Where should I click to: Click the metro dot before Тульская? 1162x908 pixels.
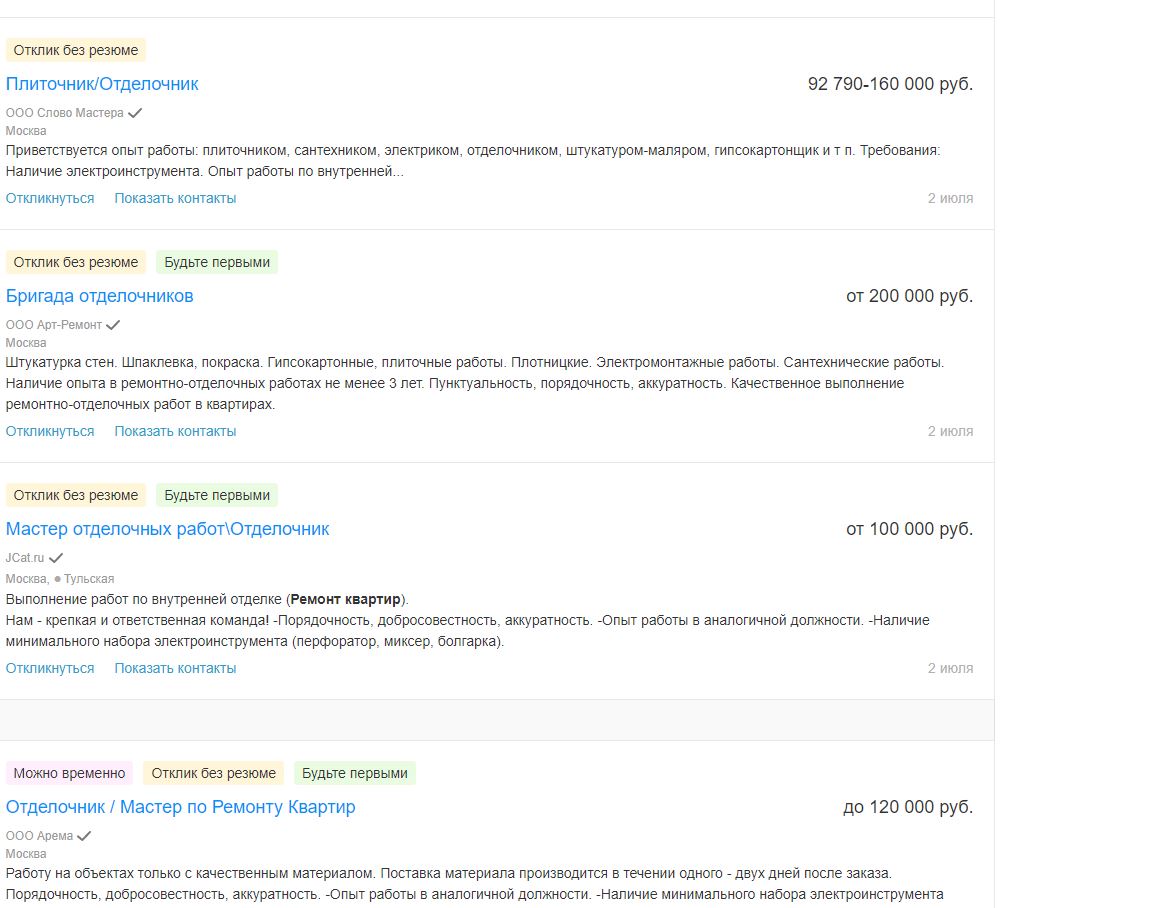click(x=58, y=579)
